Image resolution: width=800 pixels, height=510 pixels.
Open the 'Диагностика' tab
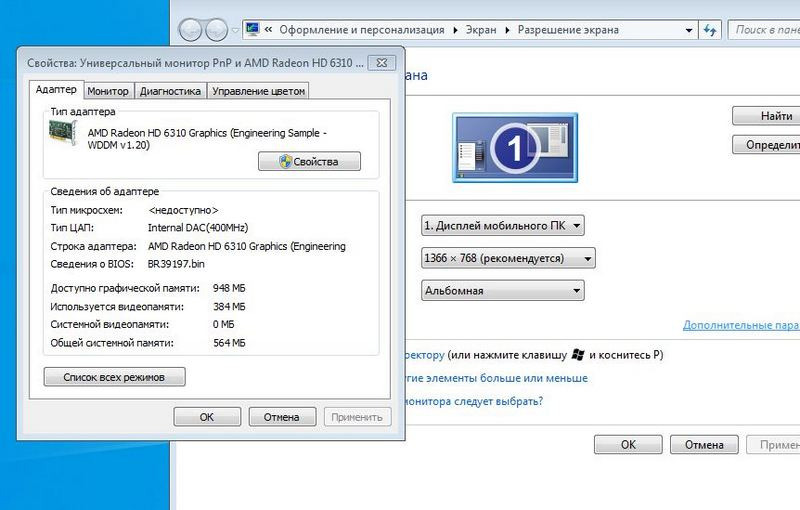[170, 91]
